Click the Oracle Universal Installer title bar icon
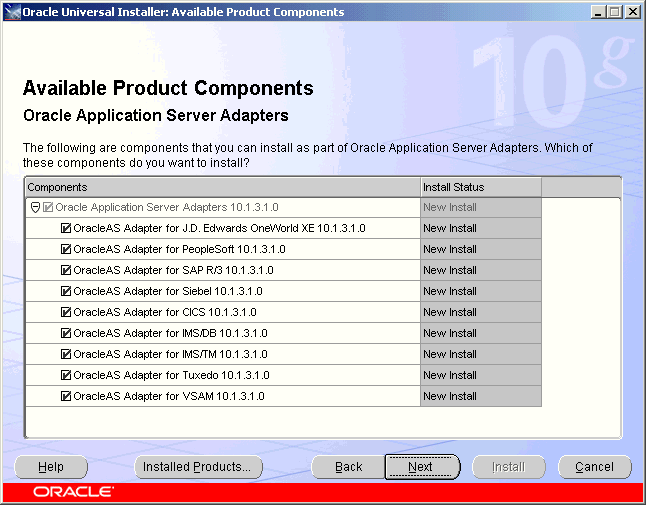Viewport: 646px width, 505px height. click(12, 12)
